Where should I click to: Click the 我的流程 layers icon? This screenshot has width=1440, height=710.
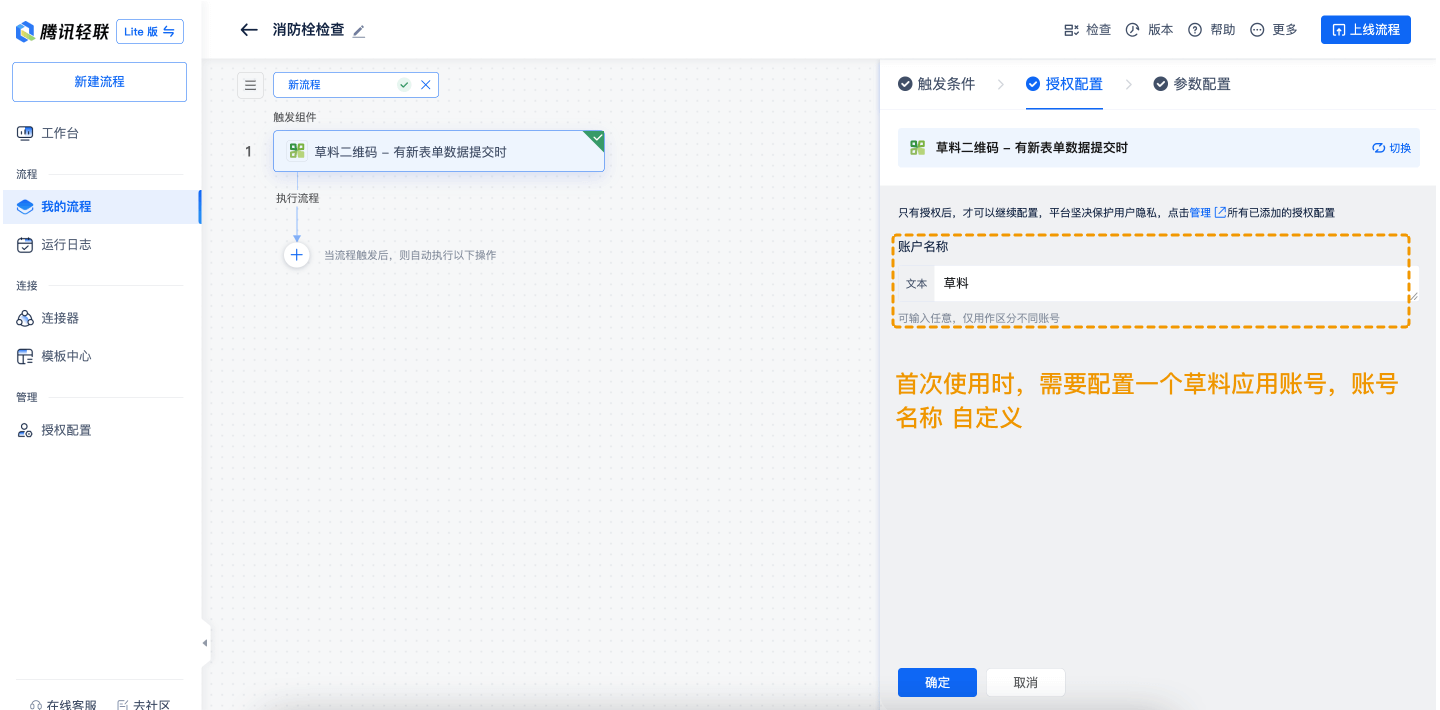coord(25,207)
